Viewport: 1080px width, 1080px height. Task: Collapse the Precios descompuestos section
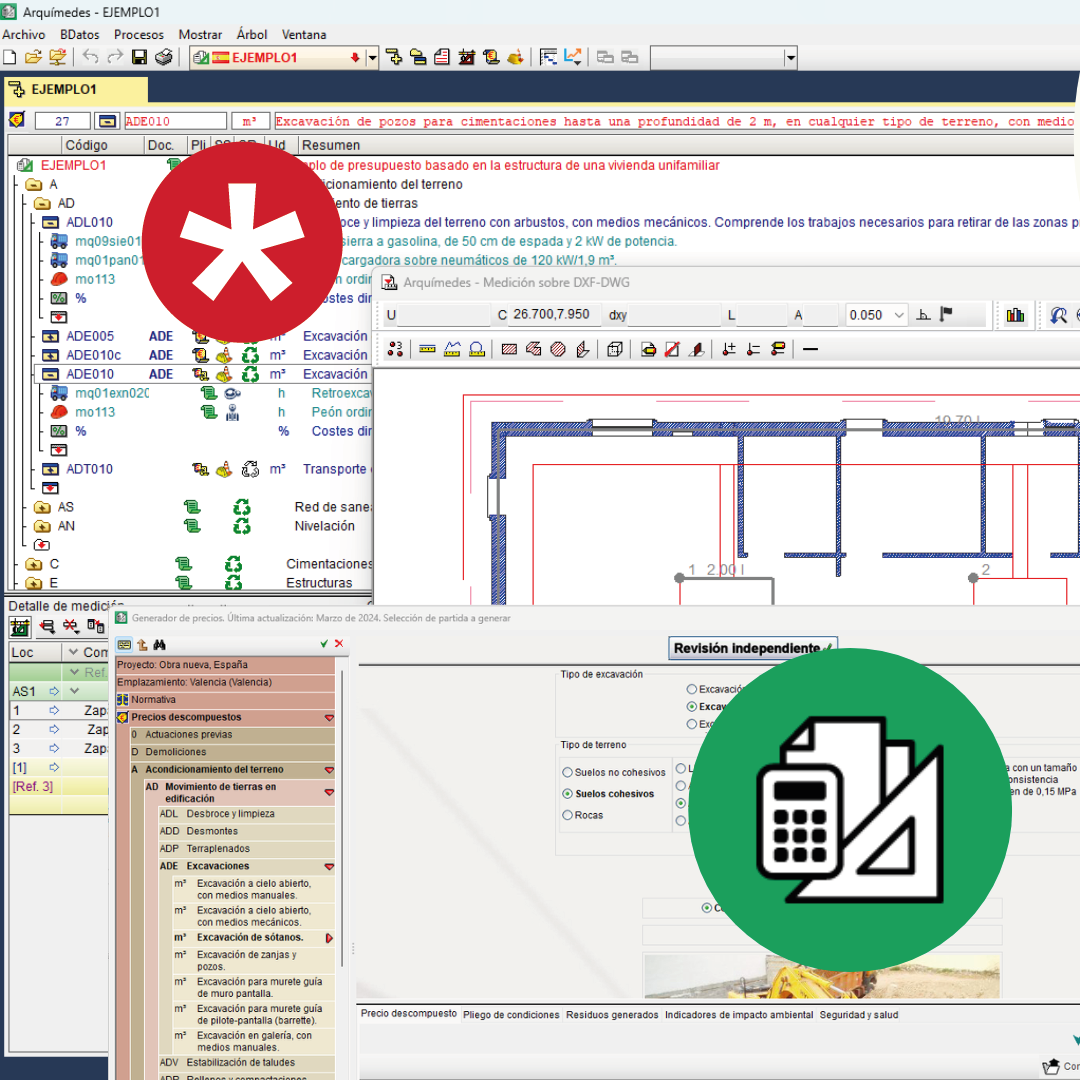point(329,718)
